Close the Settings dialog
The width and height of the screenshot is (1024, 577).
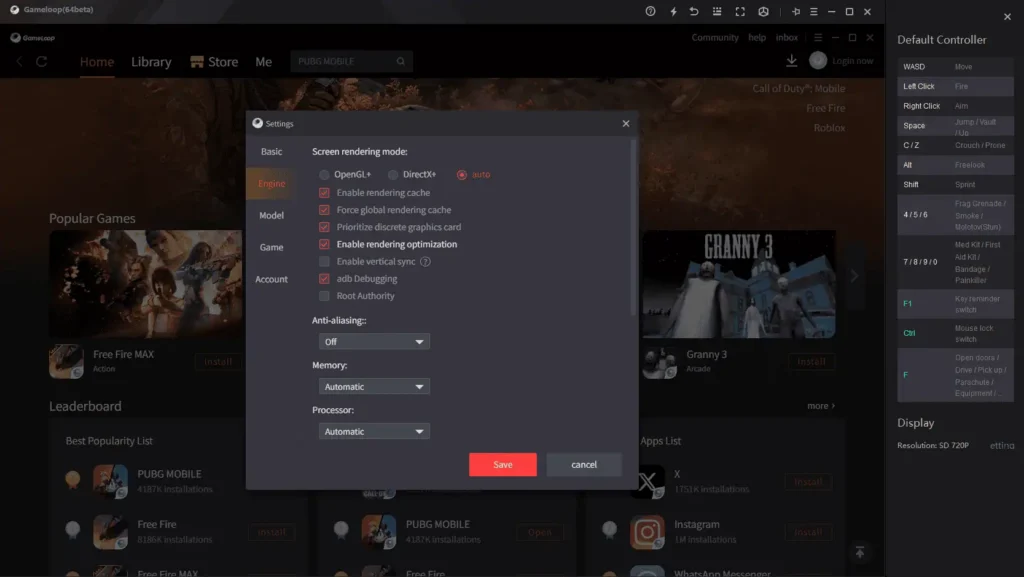pos(626,123)
